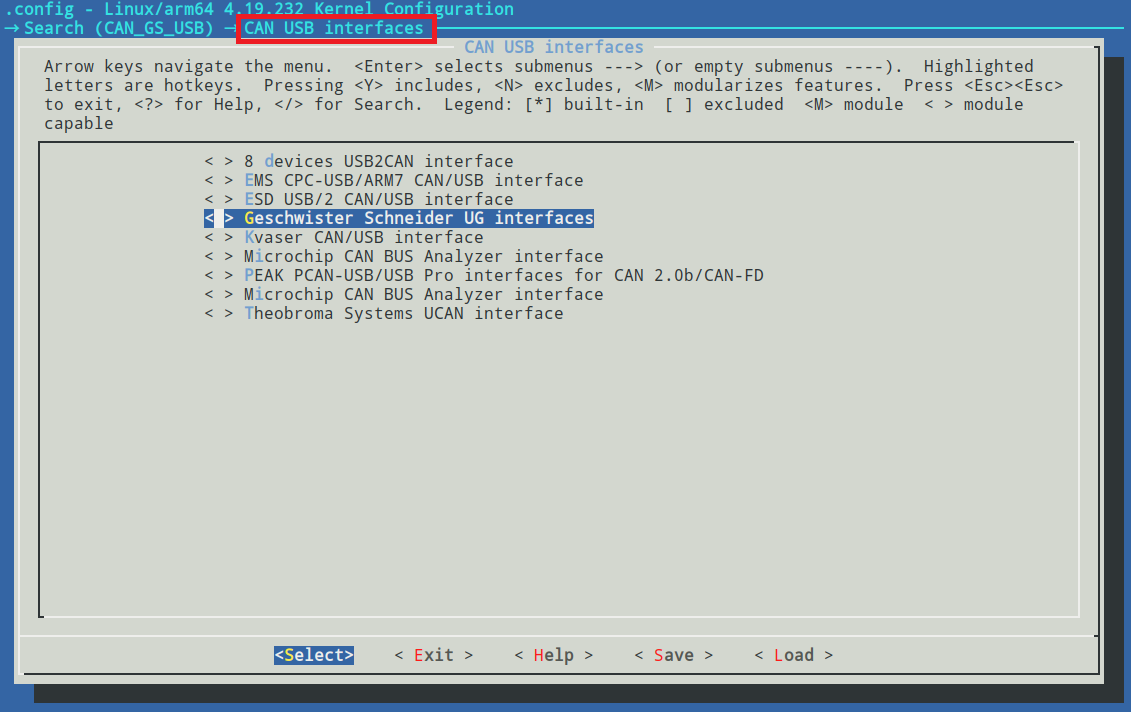Screen dimensions: 1131x712
Task: Open the CAN USB interfaces breadcrumb item
Action: pyautogui.click(x=335, y=28)
